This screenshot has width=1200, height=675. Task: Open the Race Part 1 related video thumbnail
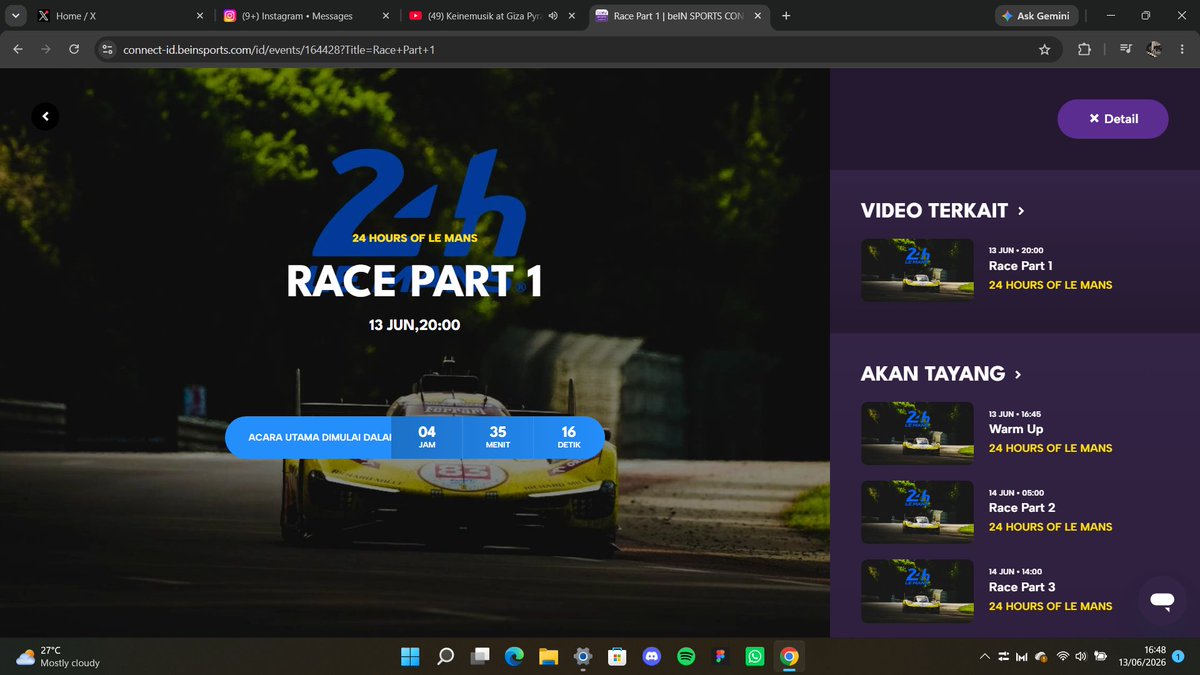[x=917, y=270]
